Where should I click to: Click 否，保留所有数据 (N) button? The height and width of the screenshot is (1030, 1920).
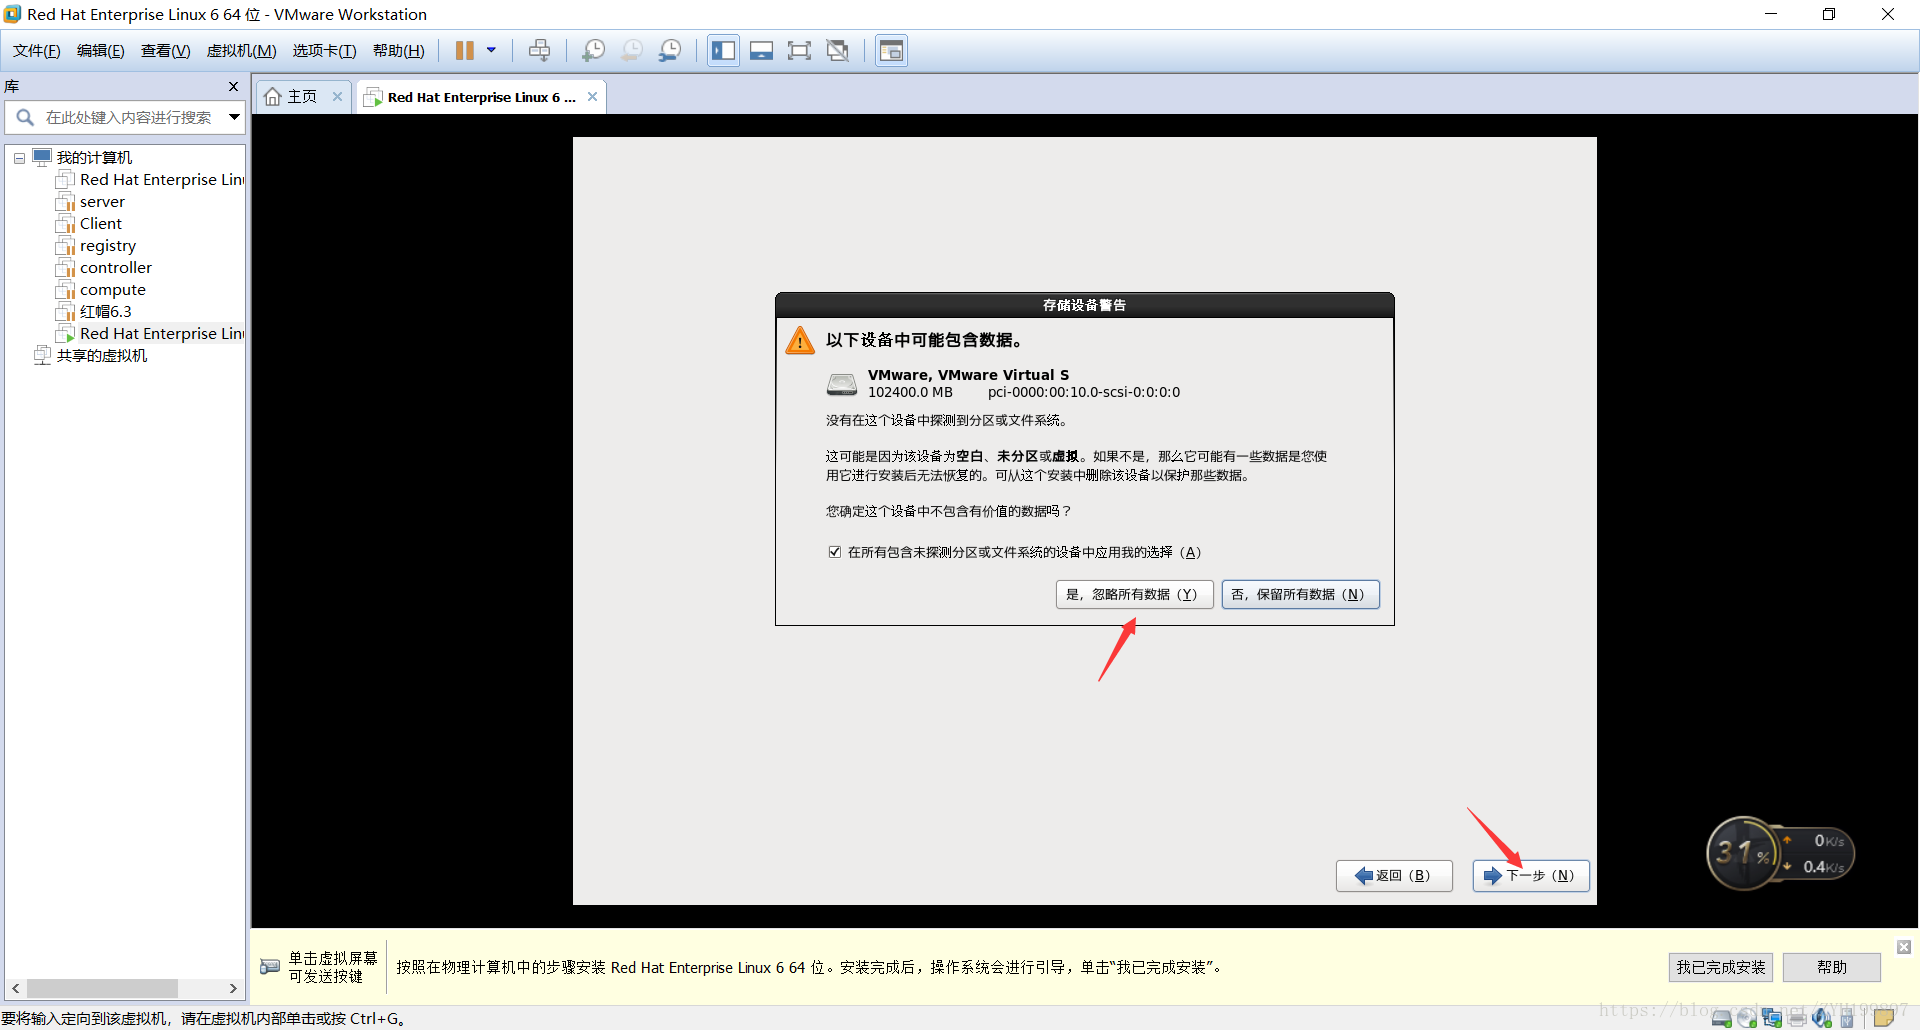click(x=1300, y=595)
